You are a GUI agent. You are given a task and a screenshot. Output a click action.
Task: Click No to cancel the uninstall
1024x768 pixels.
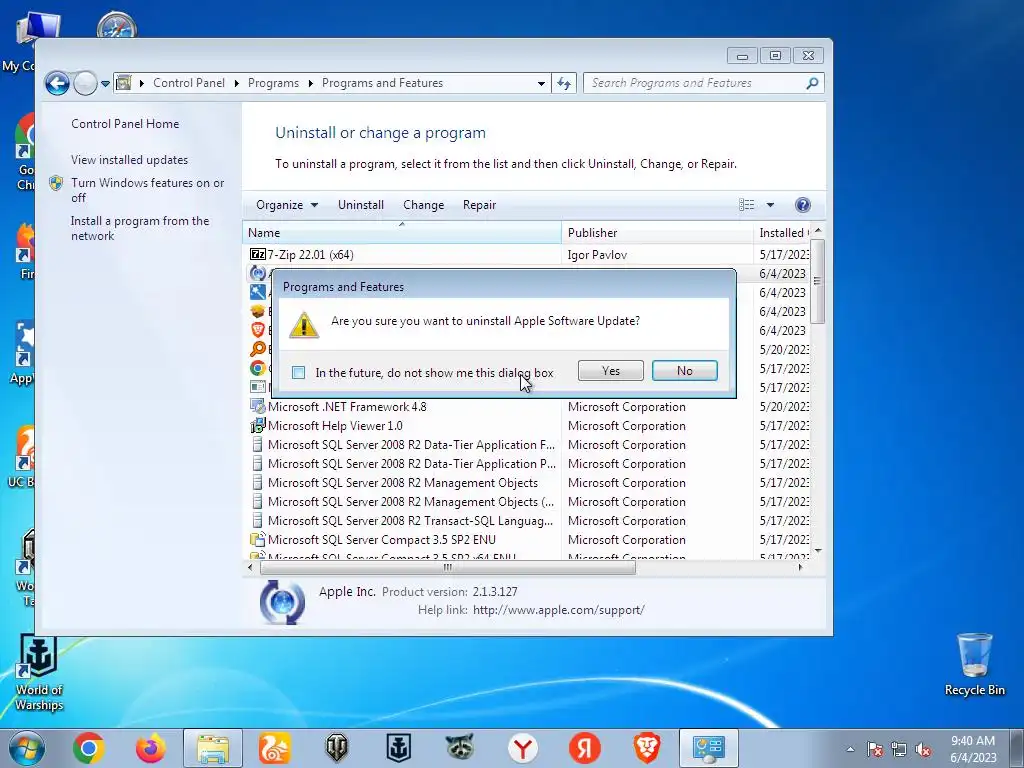click(684, 371)
